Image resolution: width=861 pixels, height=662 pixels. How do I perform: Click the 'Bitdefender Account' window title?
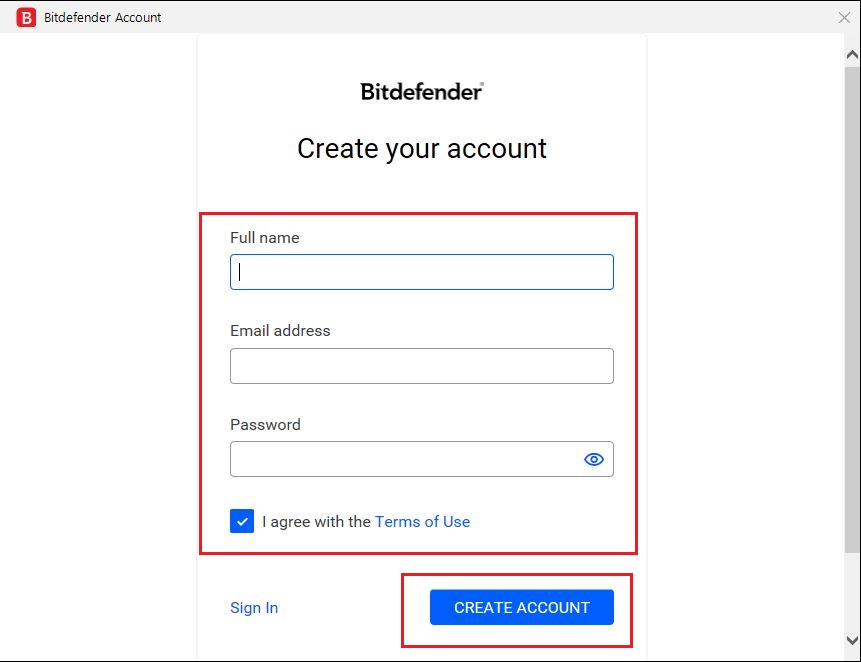click(x=103, y=18)
